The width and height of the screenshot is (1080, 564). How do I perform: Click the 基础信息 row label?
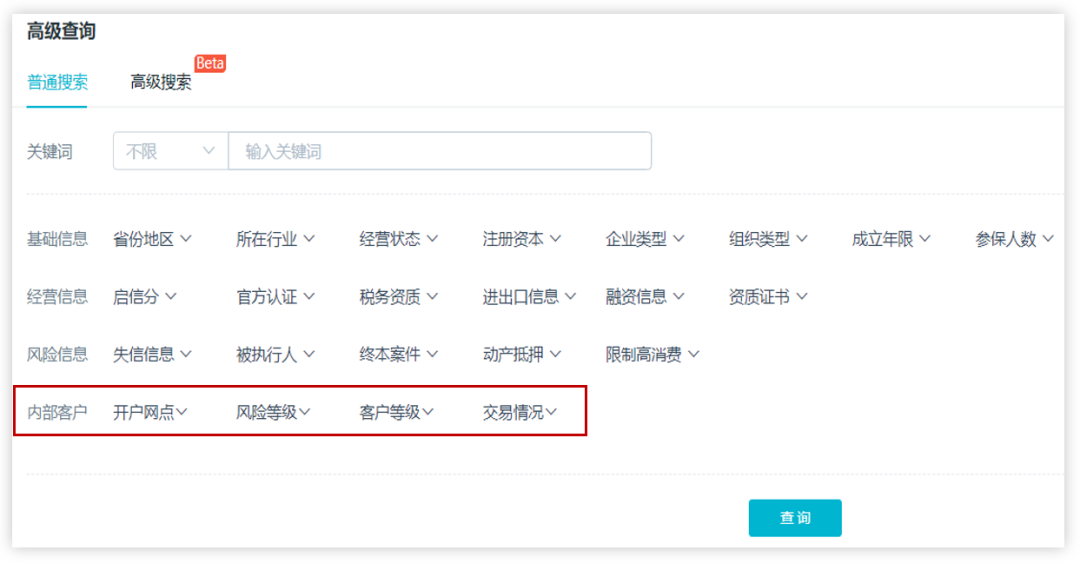point(57,239)
